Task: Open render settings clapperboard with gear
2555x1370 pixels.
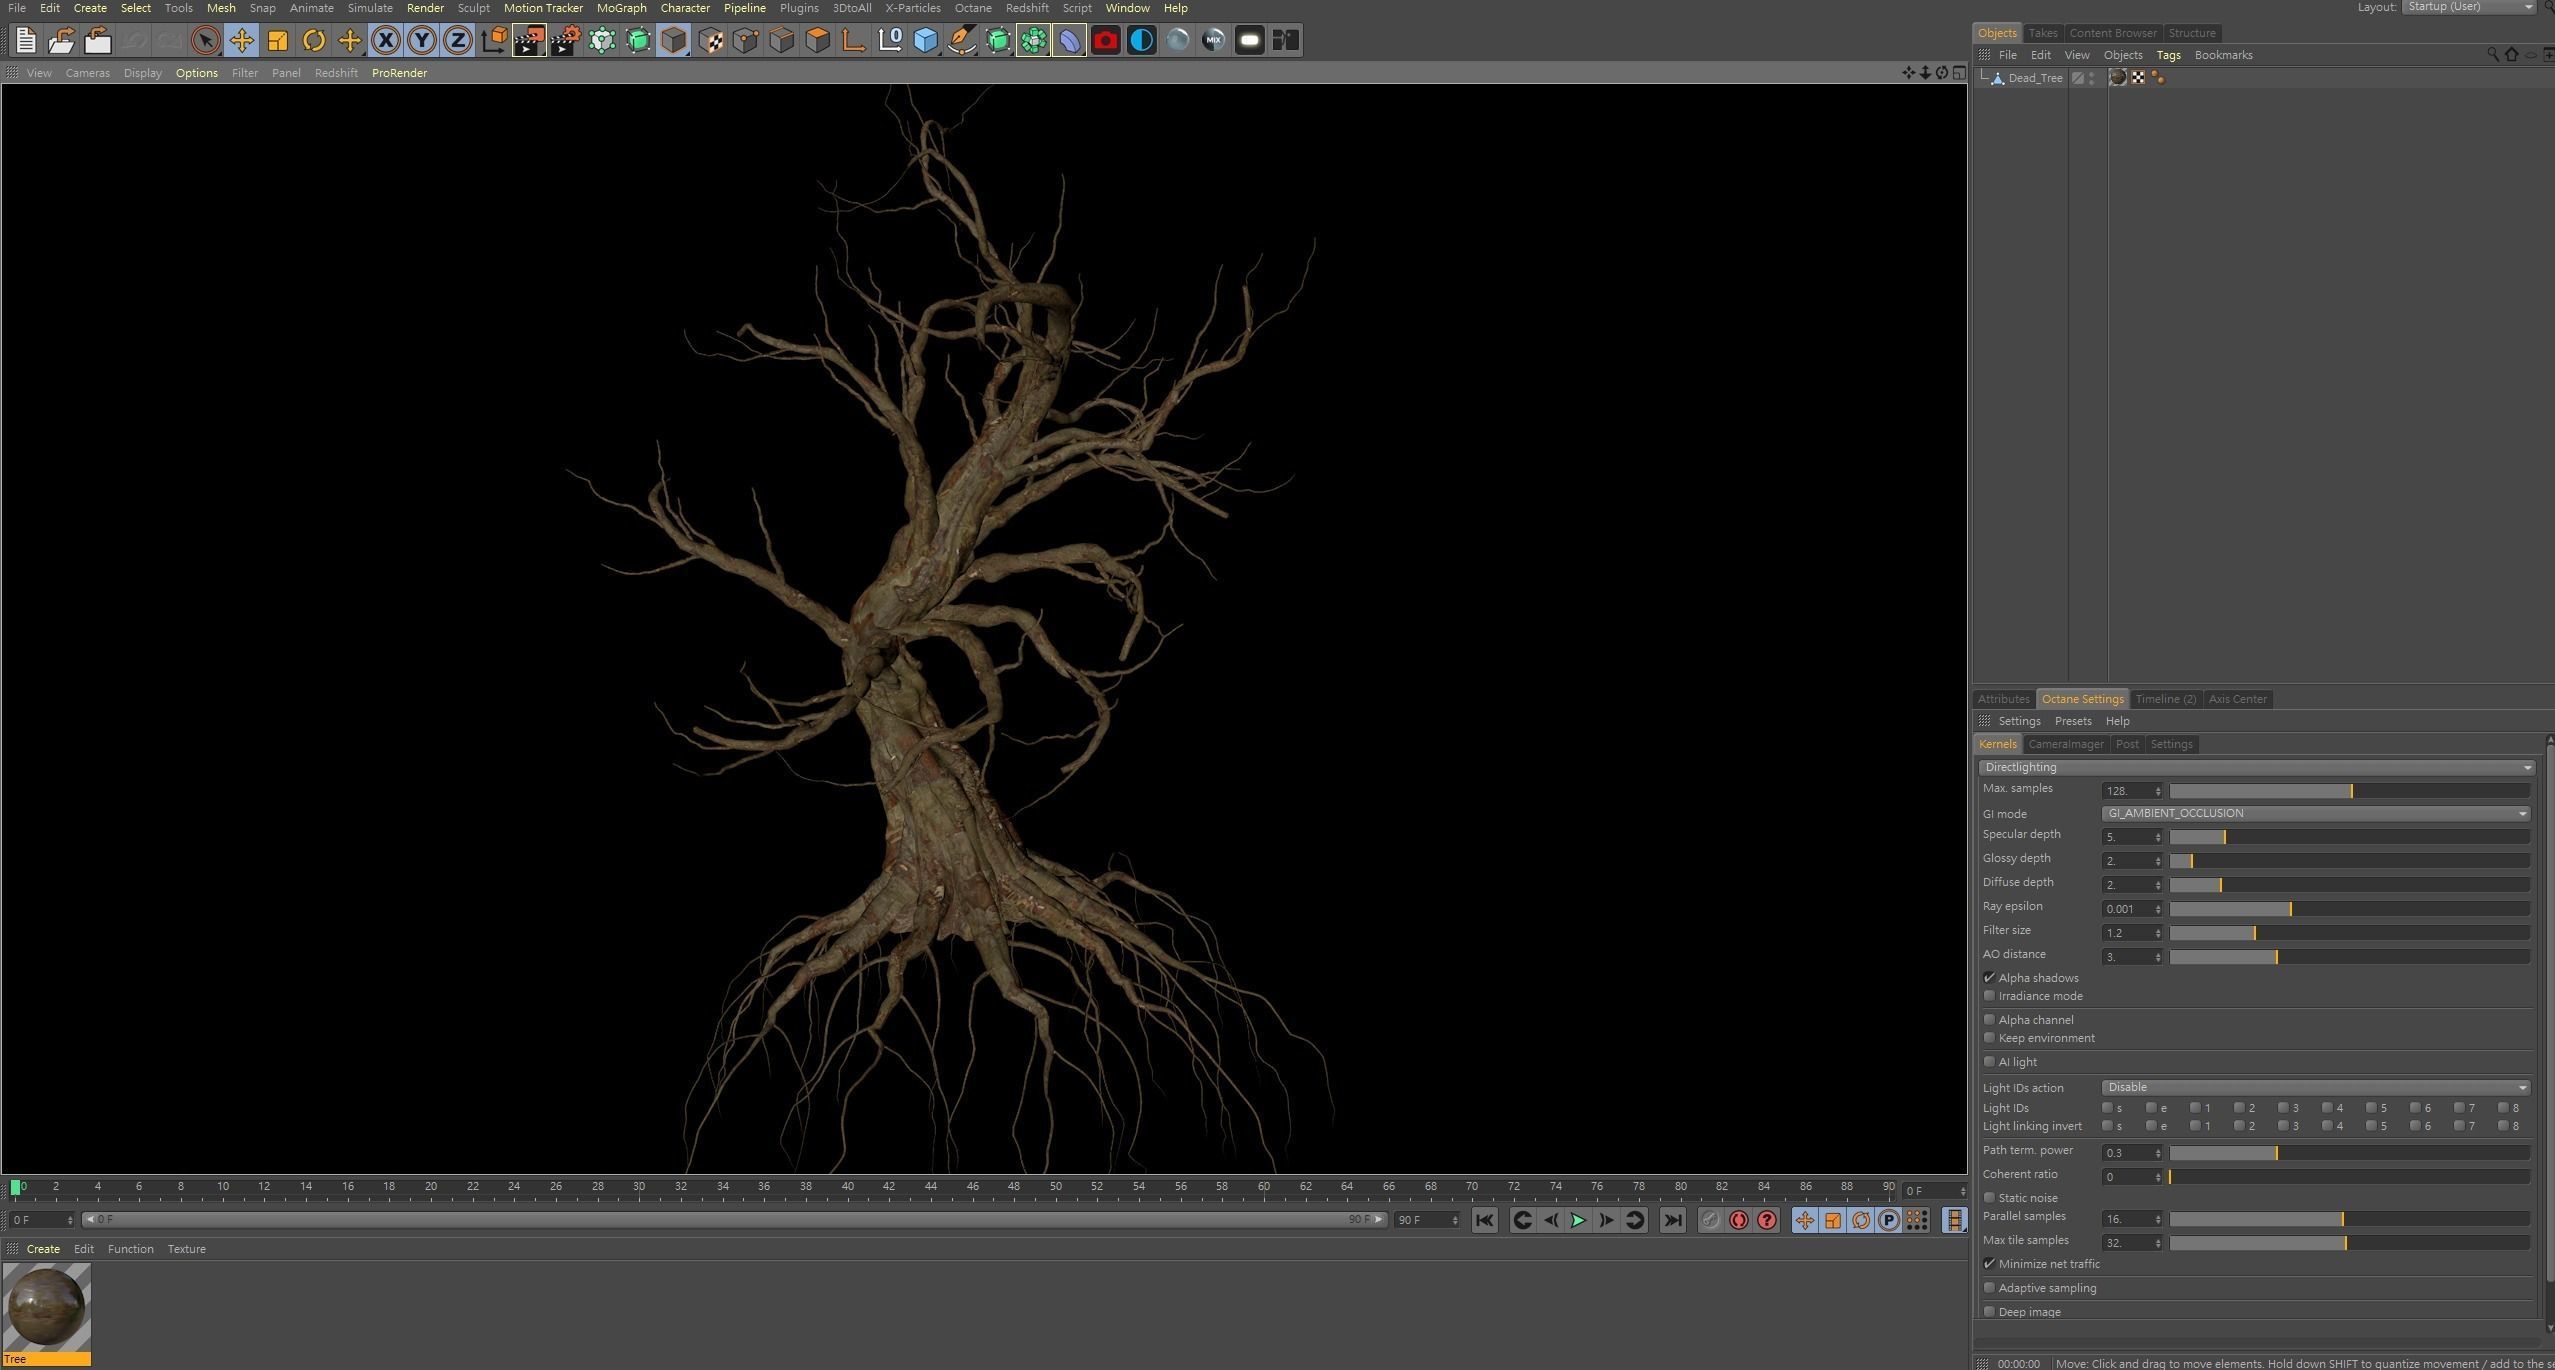Action: (565, 40)
